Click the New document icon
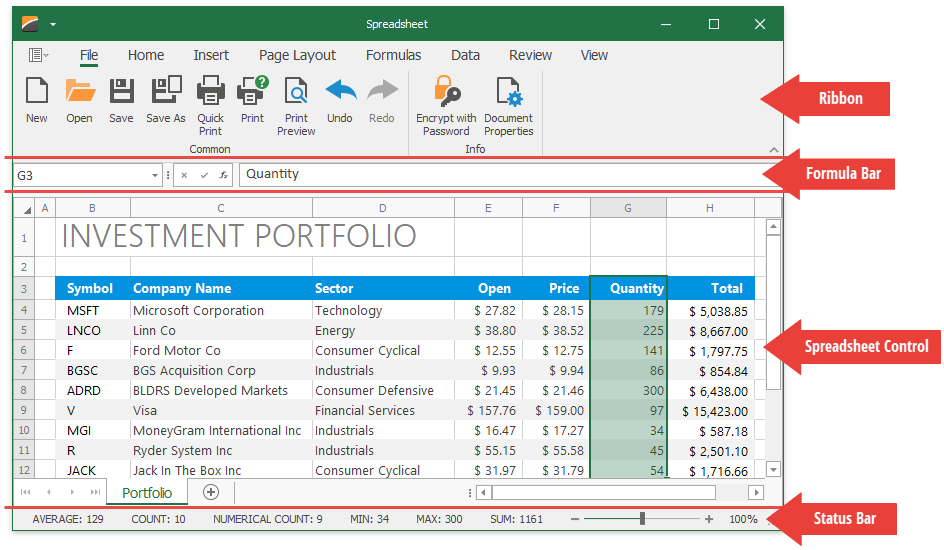 37,92
